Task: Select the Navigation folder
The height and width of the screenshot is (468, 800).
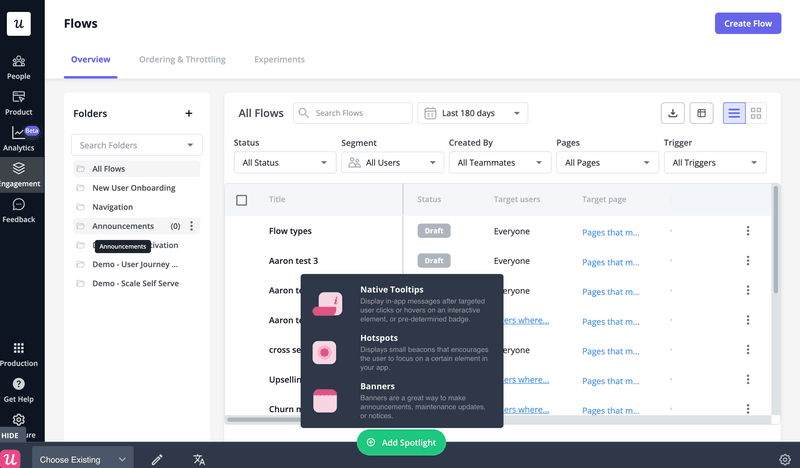Action: pyautogui.click(x=137, y=207)
